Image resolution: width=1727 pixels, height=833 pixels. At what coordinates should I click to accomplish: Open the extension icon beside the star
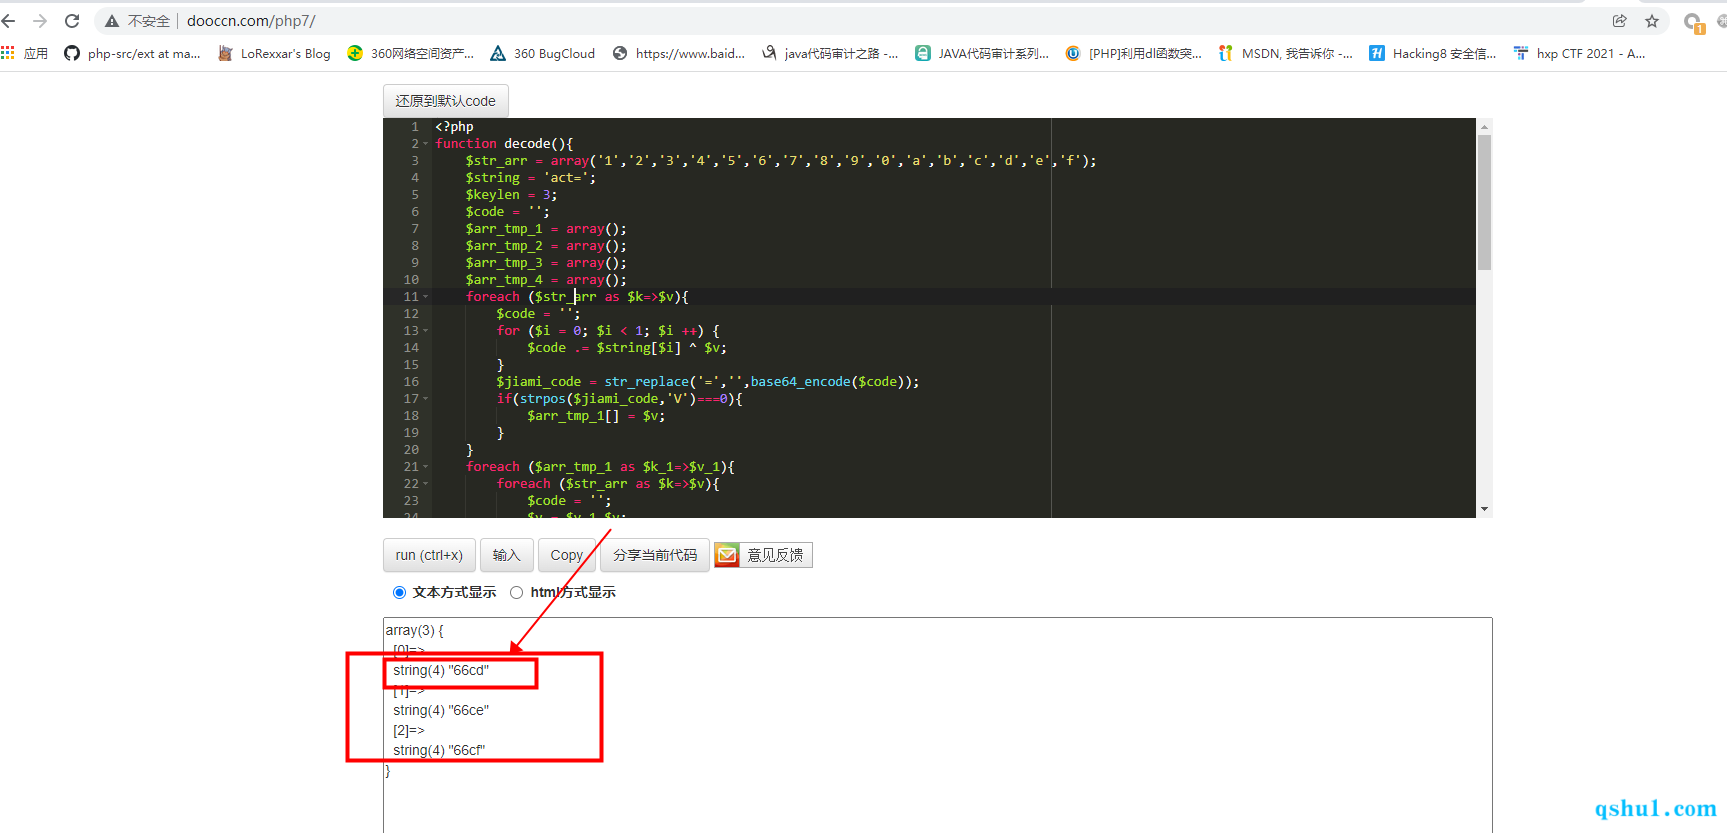1693,22
